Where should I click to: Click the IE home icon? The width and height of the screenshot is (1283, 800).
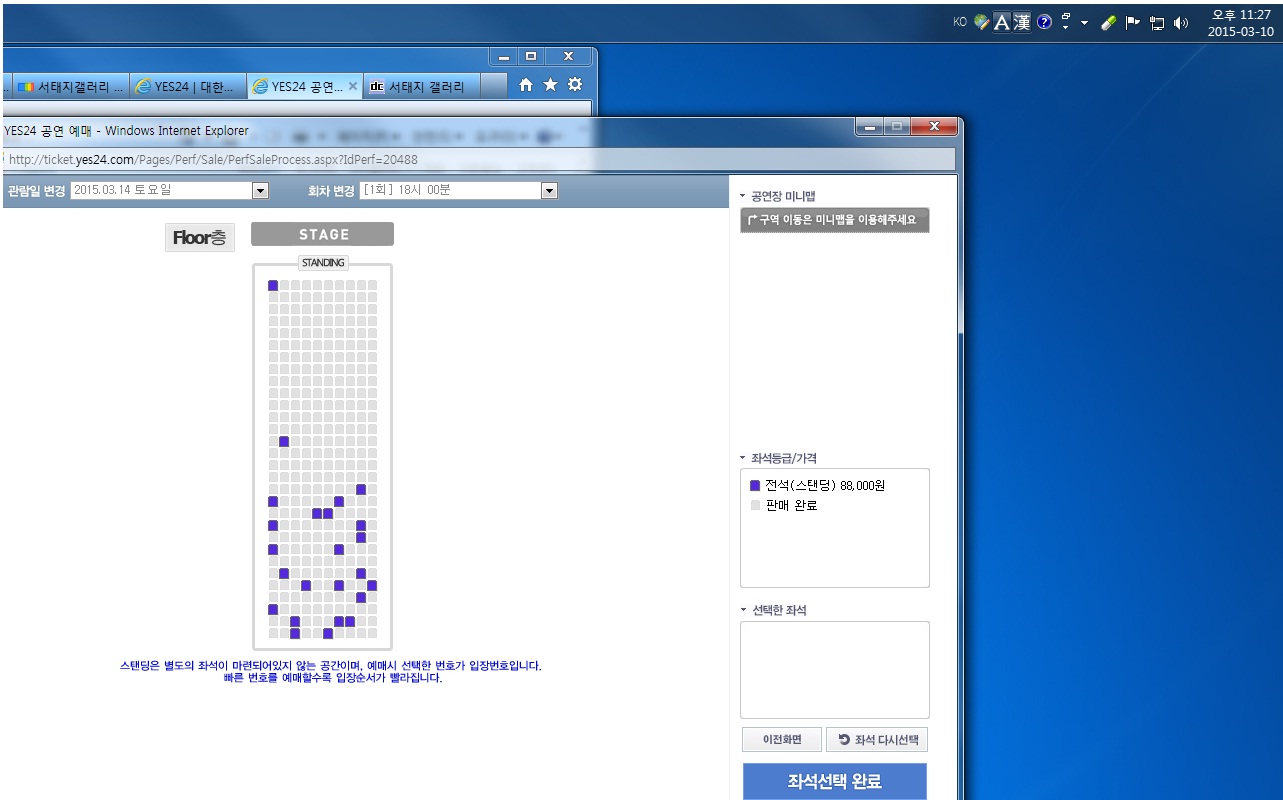(526, 86)
